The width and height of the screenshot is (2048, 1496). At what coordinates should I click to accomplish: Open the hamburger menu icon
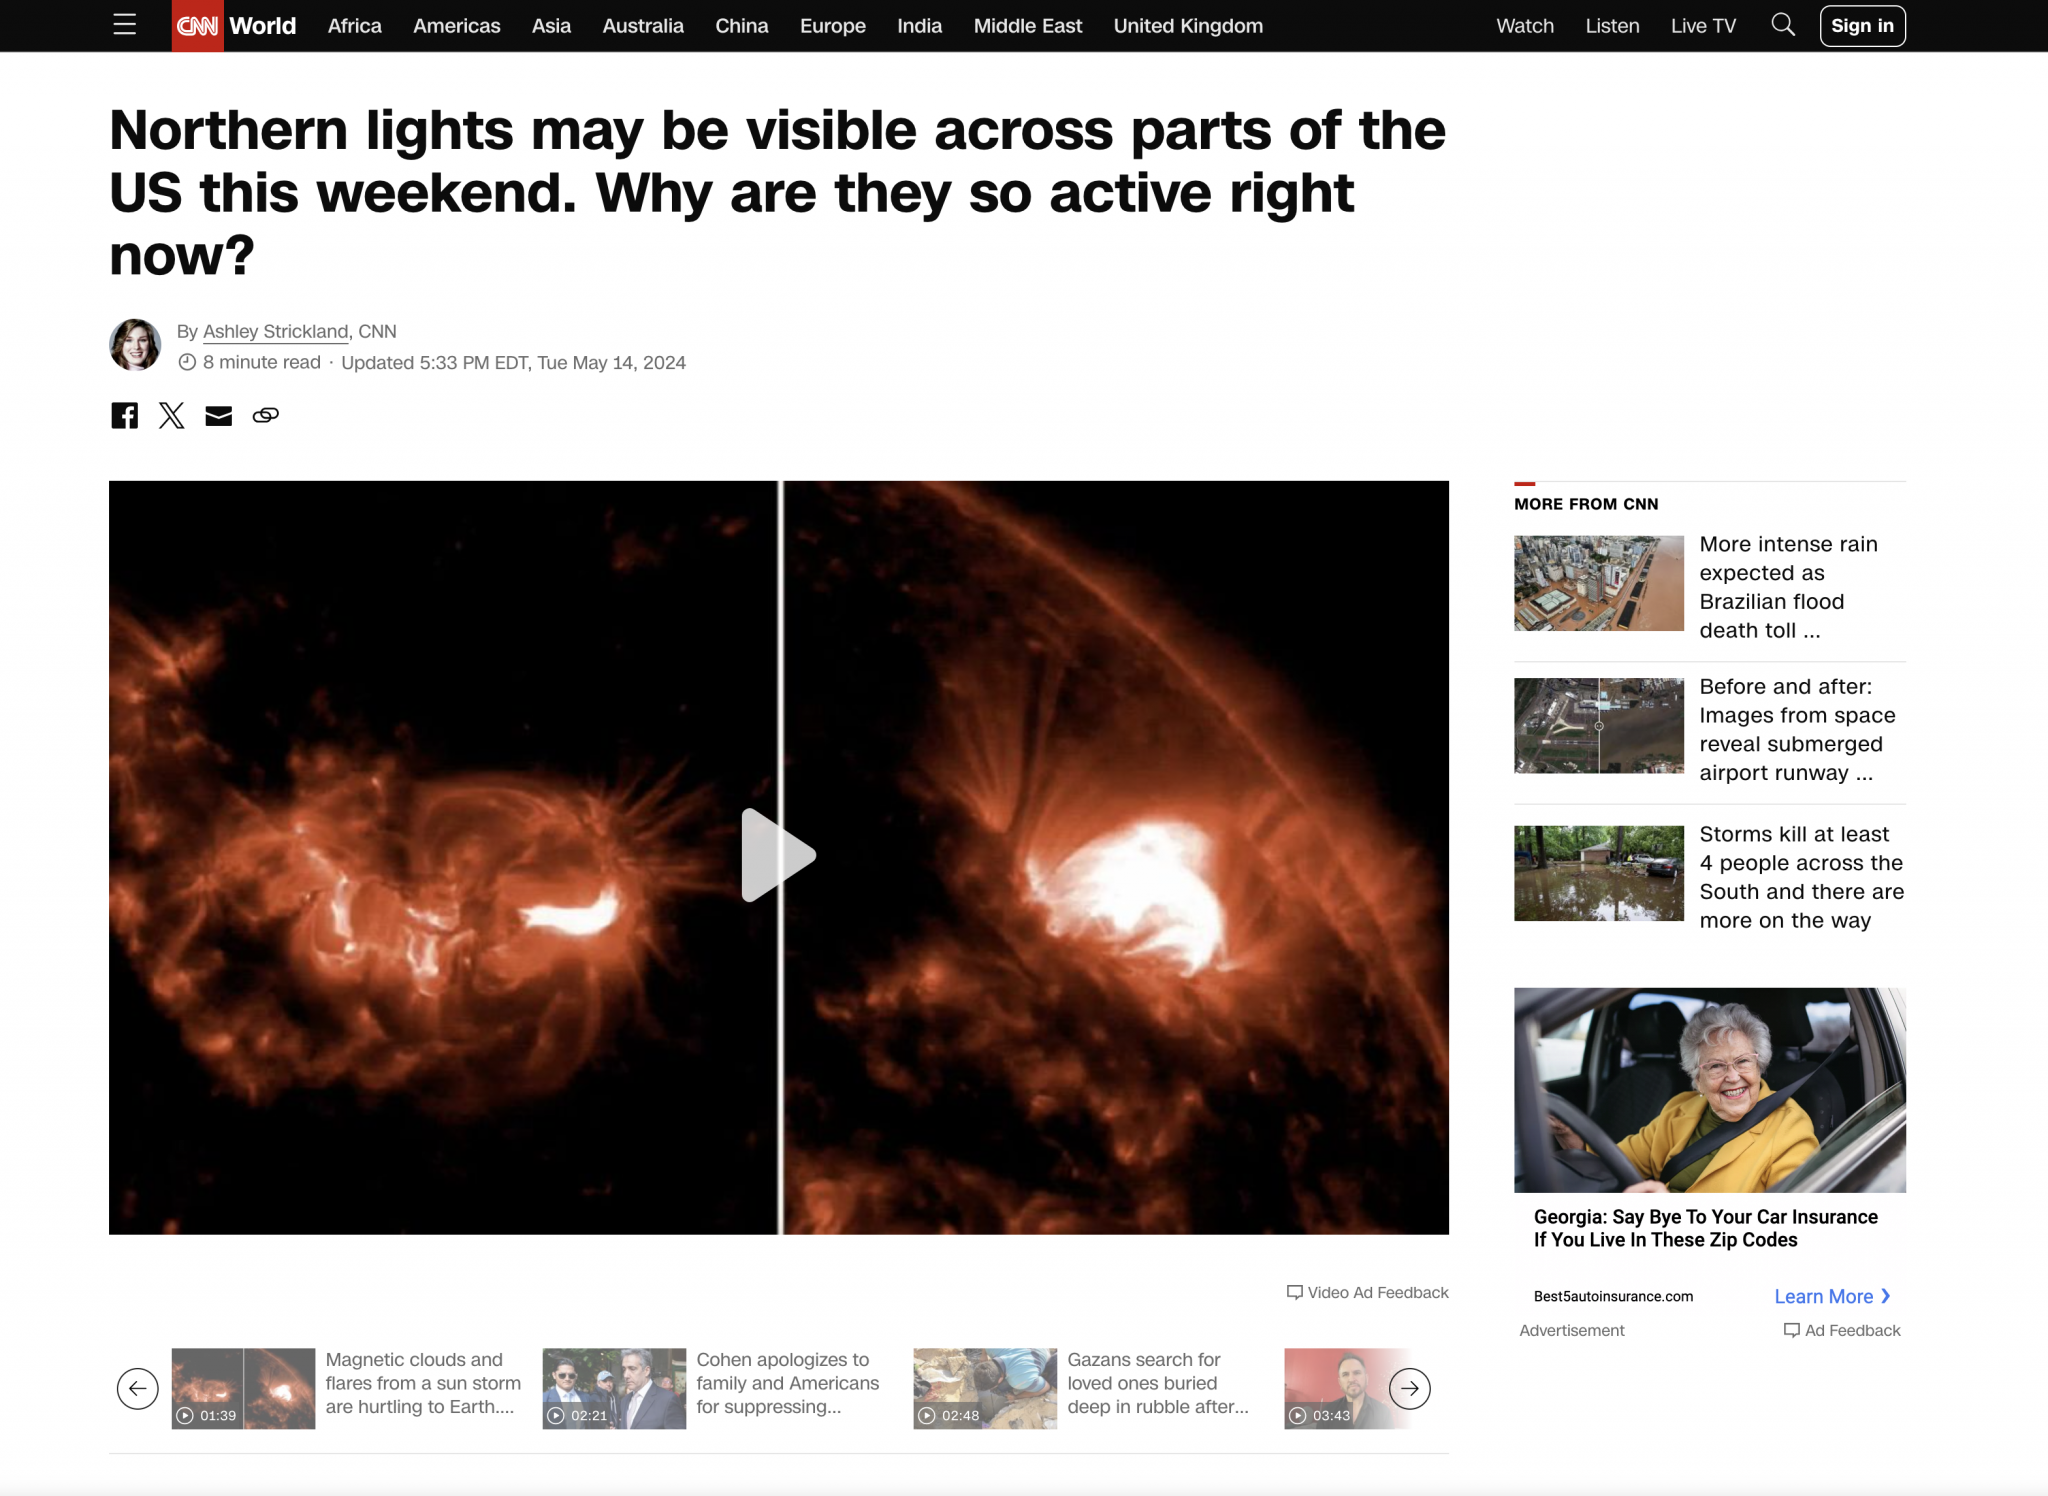coord(124,25)
